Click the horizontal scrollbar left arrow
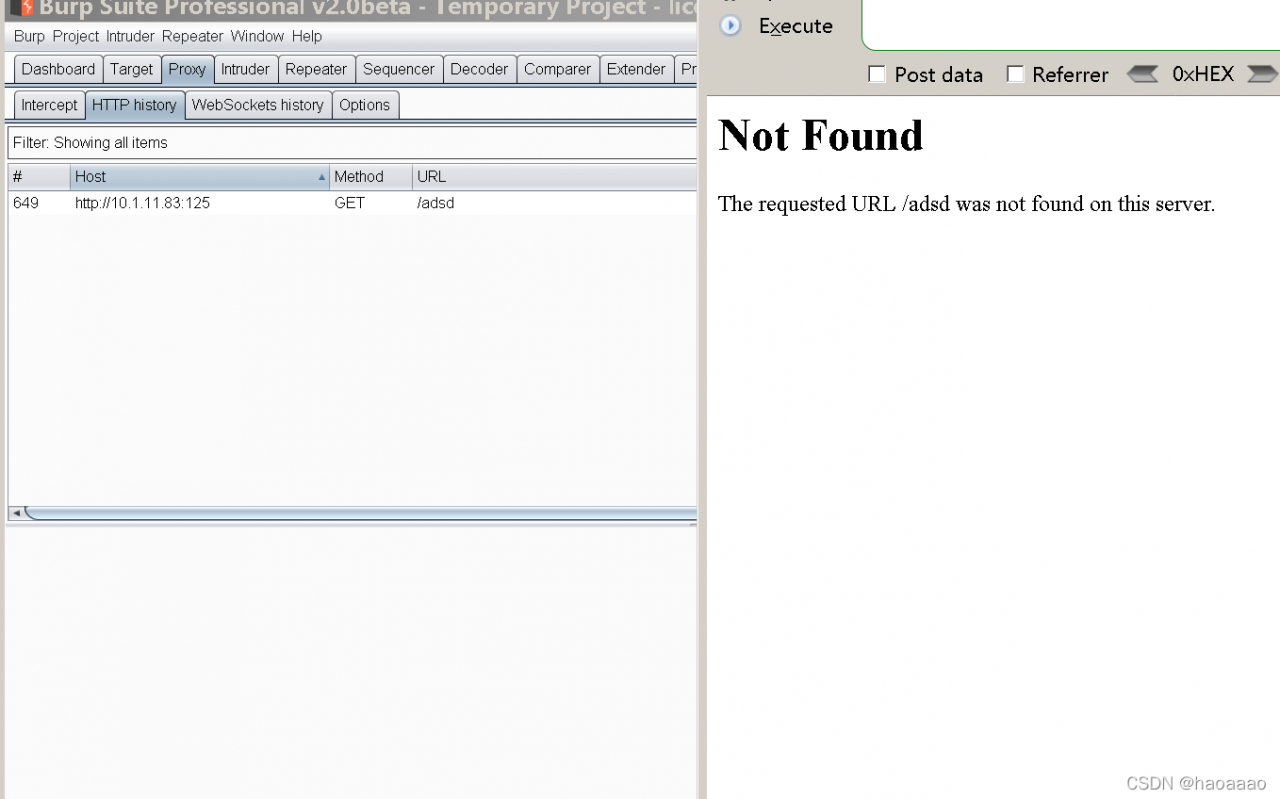Image resolution: width=1280 pixels, height=799 pixels. [16, 513]
